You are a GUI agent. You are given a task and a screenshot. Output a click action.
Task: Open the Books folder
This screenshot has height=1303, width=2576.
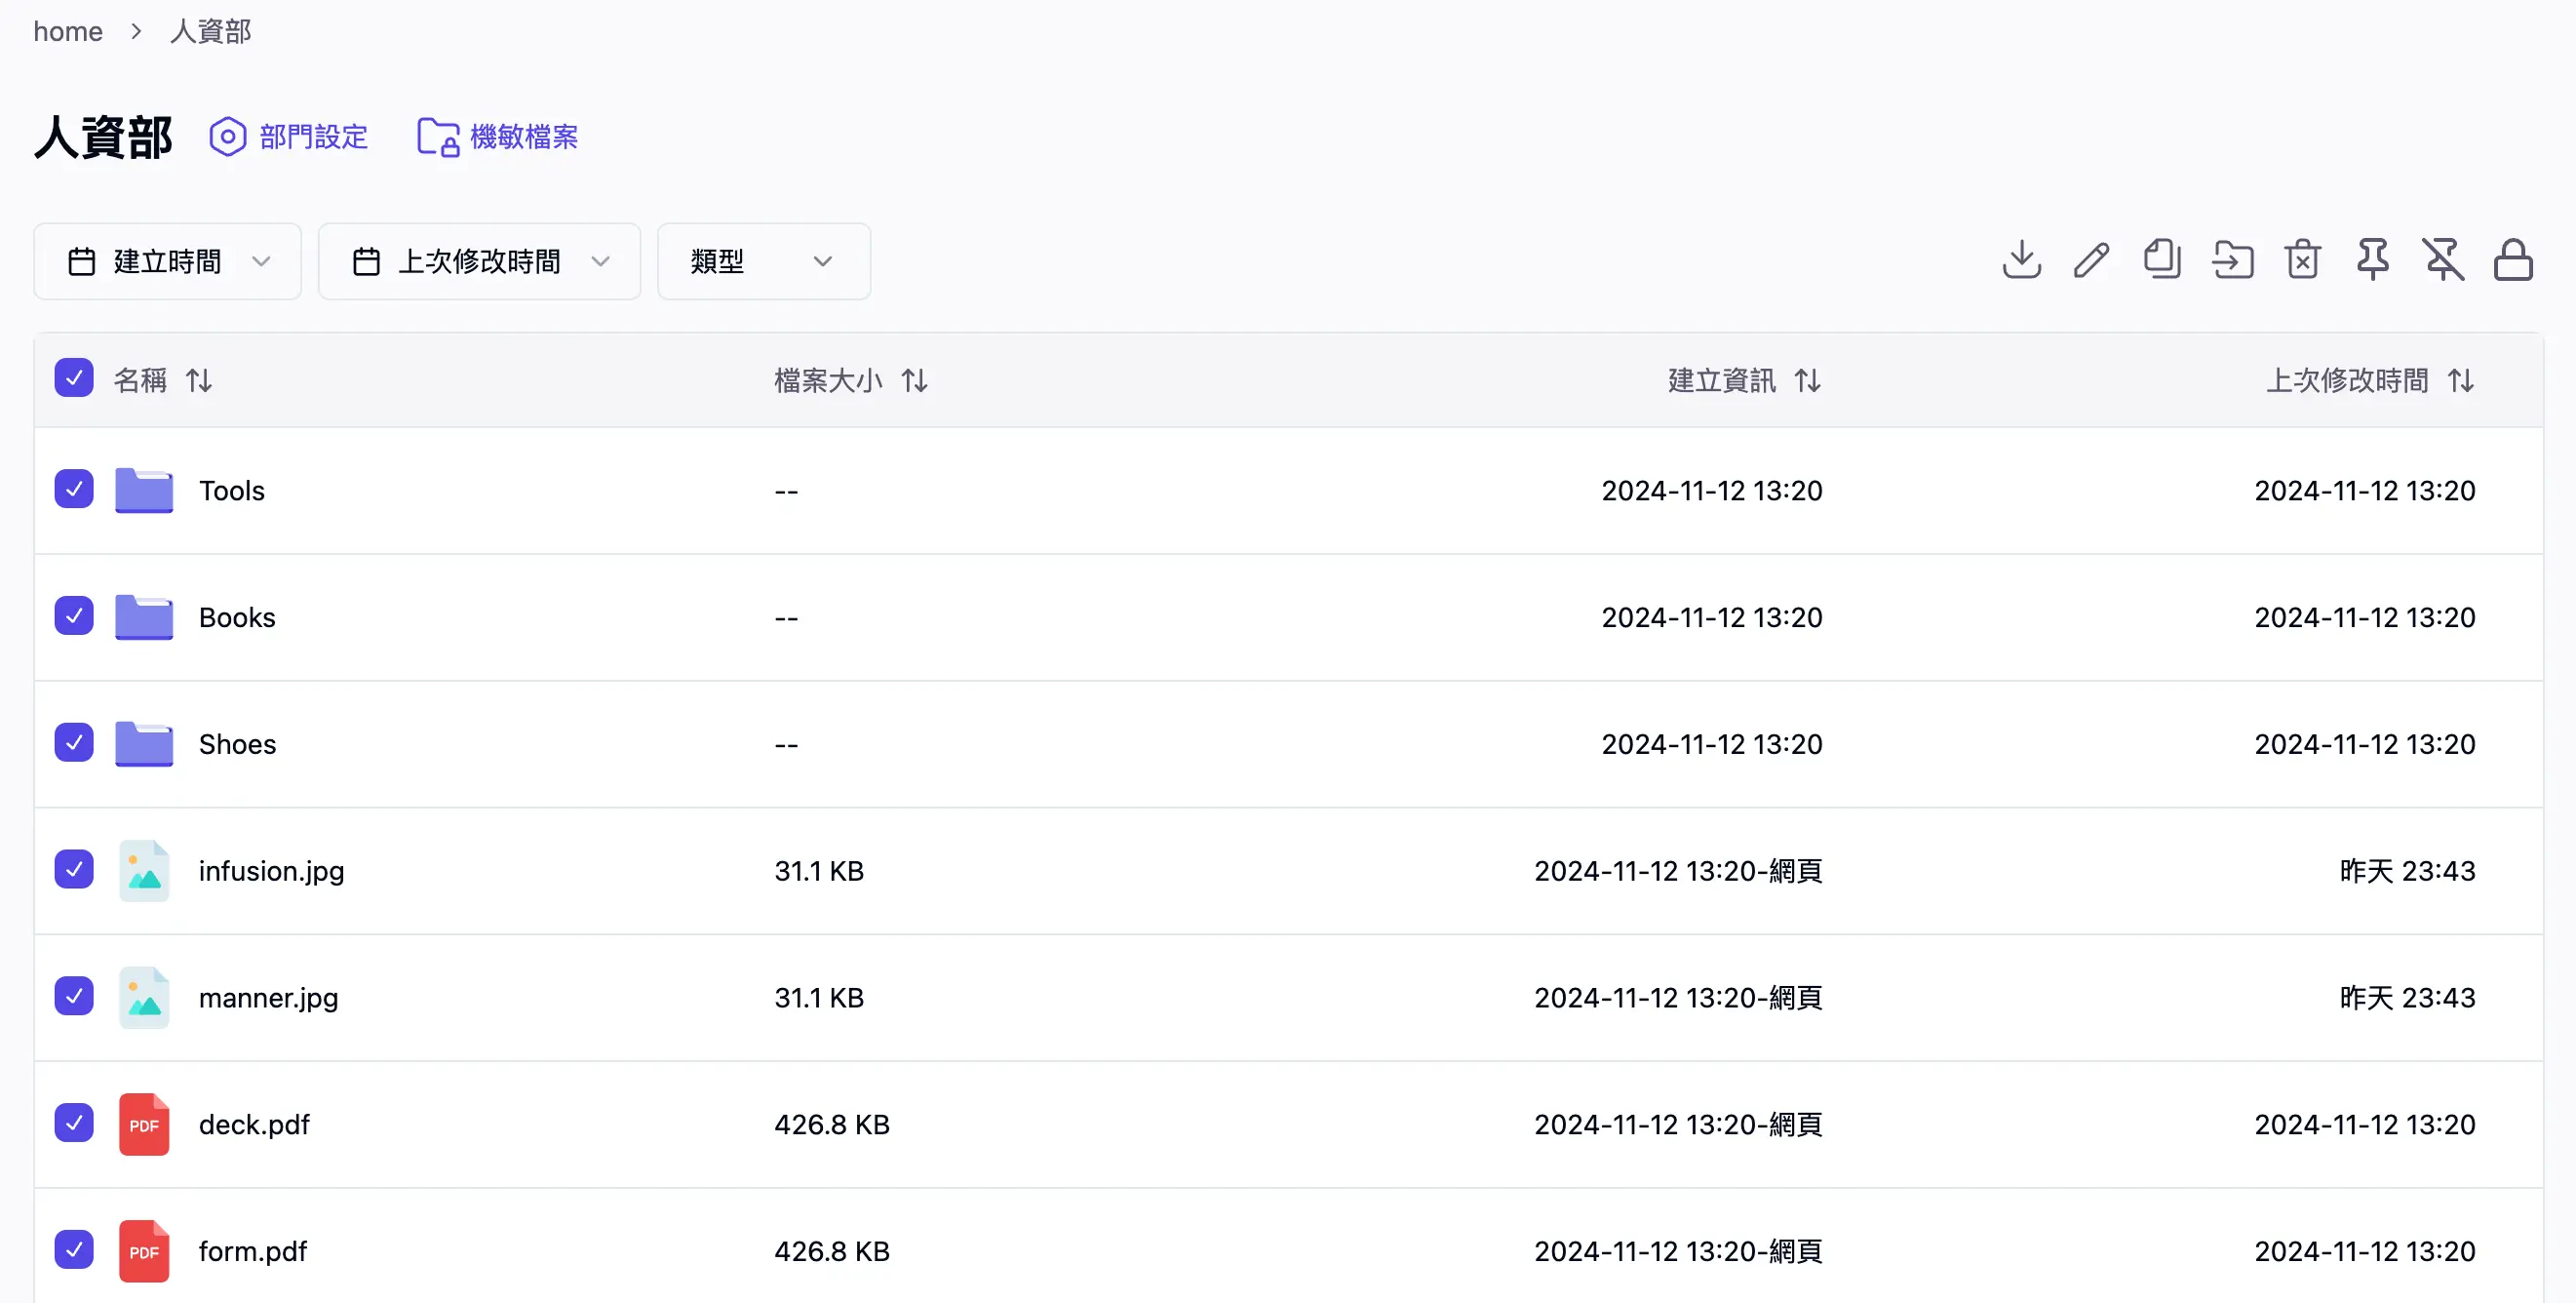[x=236, y=617]
